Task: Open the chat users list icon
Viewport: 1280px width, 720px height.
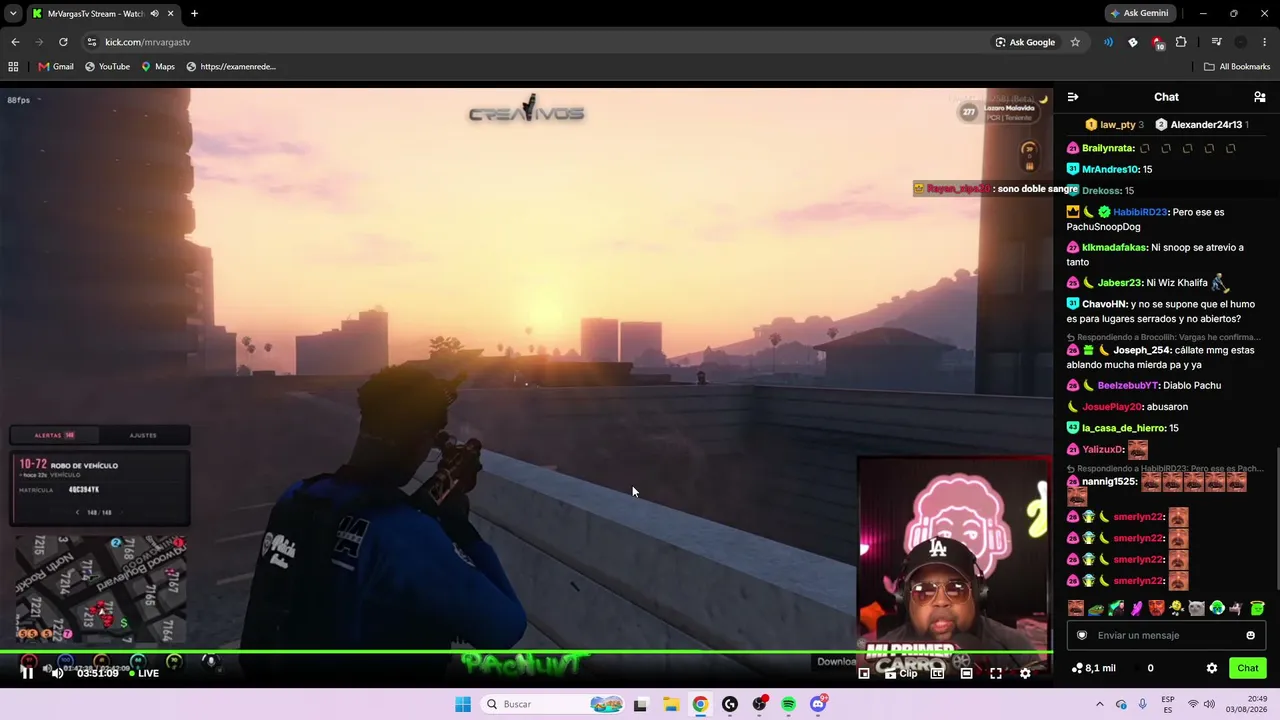Action: click(1260, 97)
